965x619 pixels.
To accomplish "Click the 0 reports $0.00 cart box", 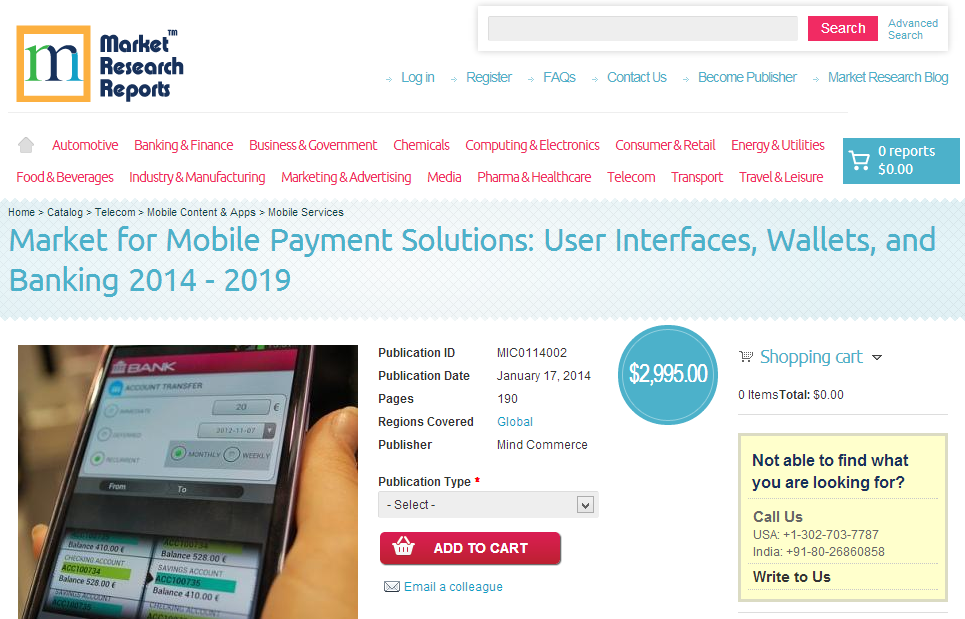I will point(901,161).
